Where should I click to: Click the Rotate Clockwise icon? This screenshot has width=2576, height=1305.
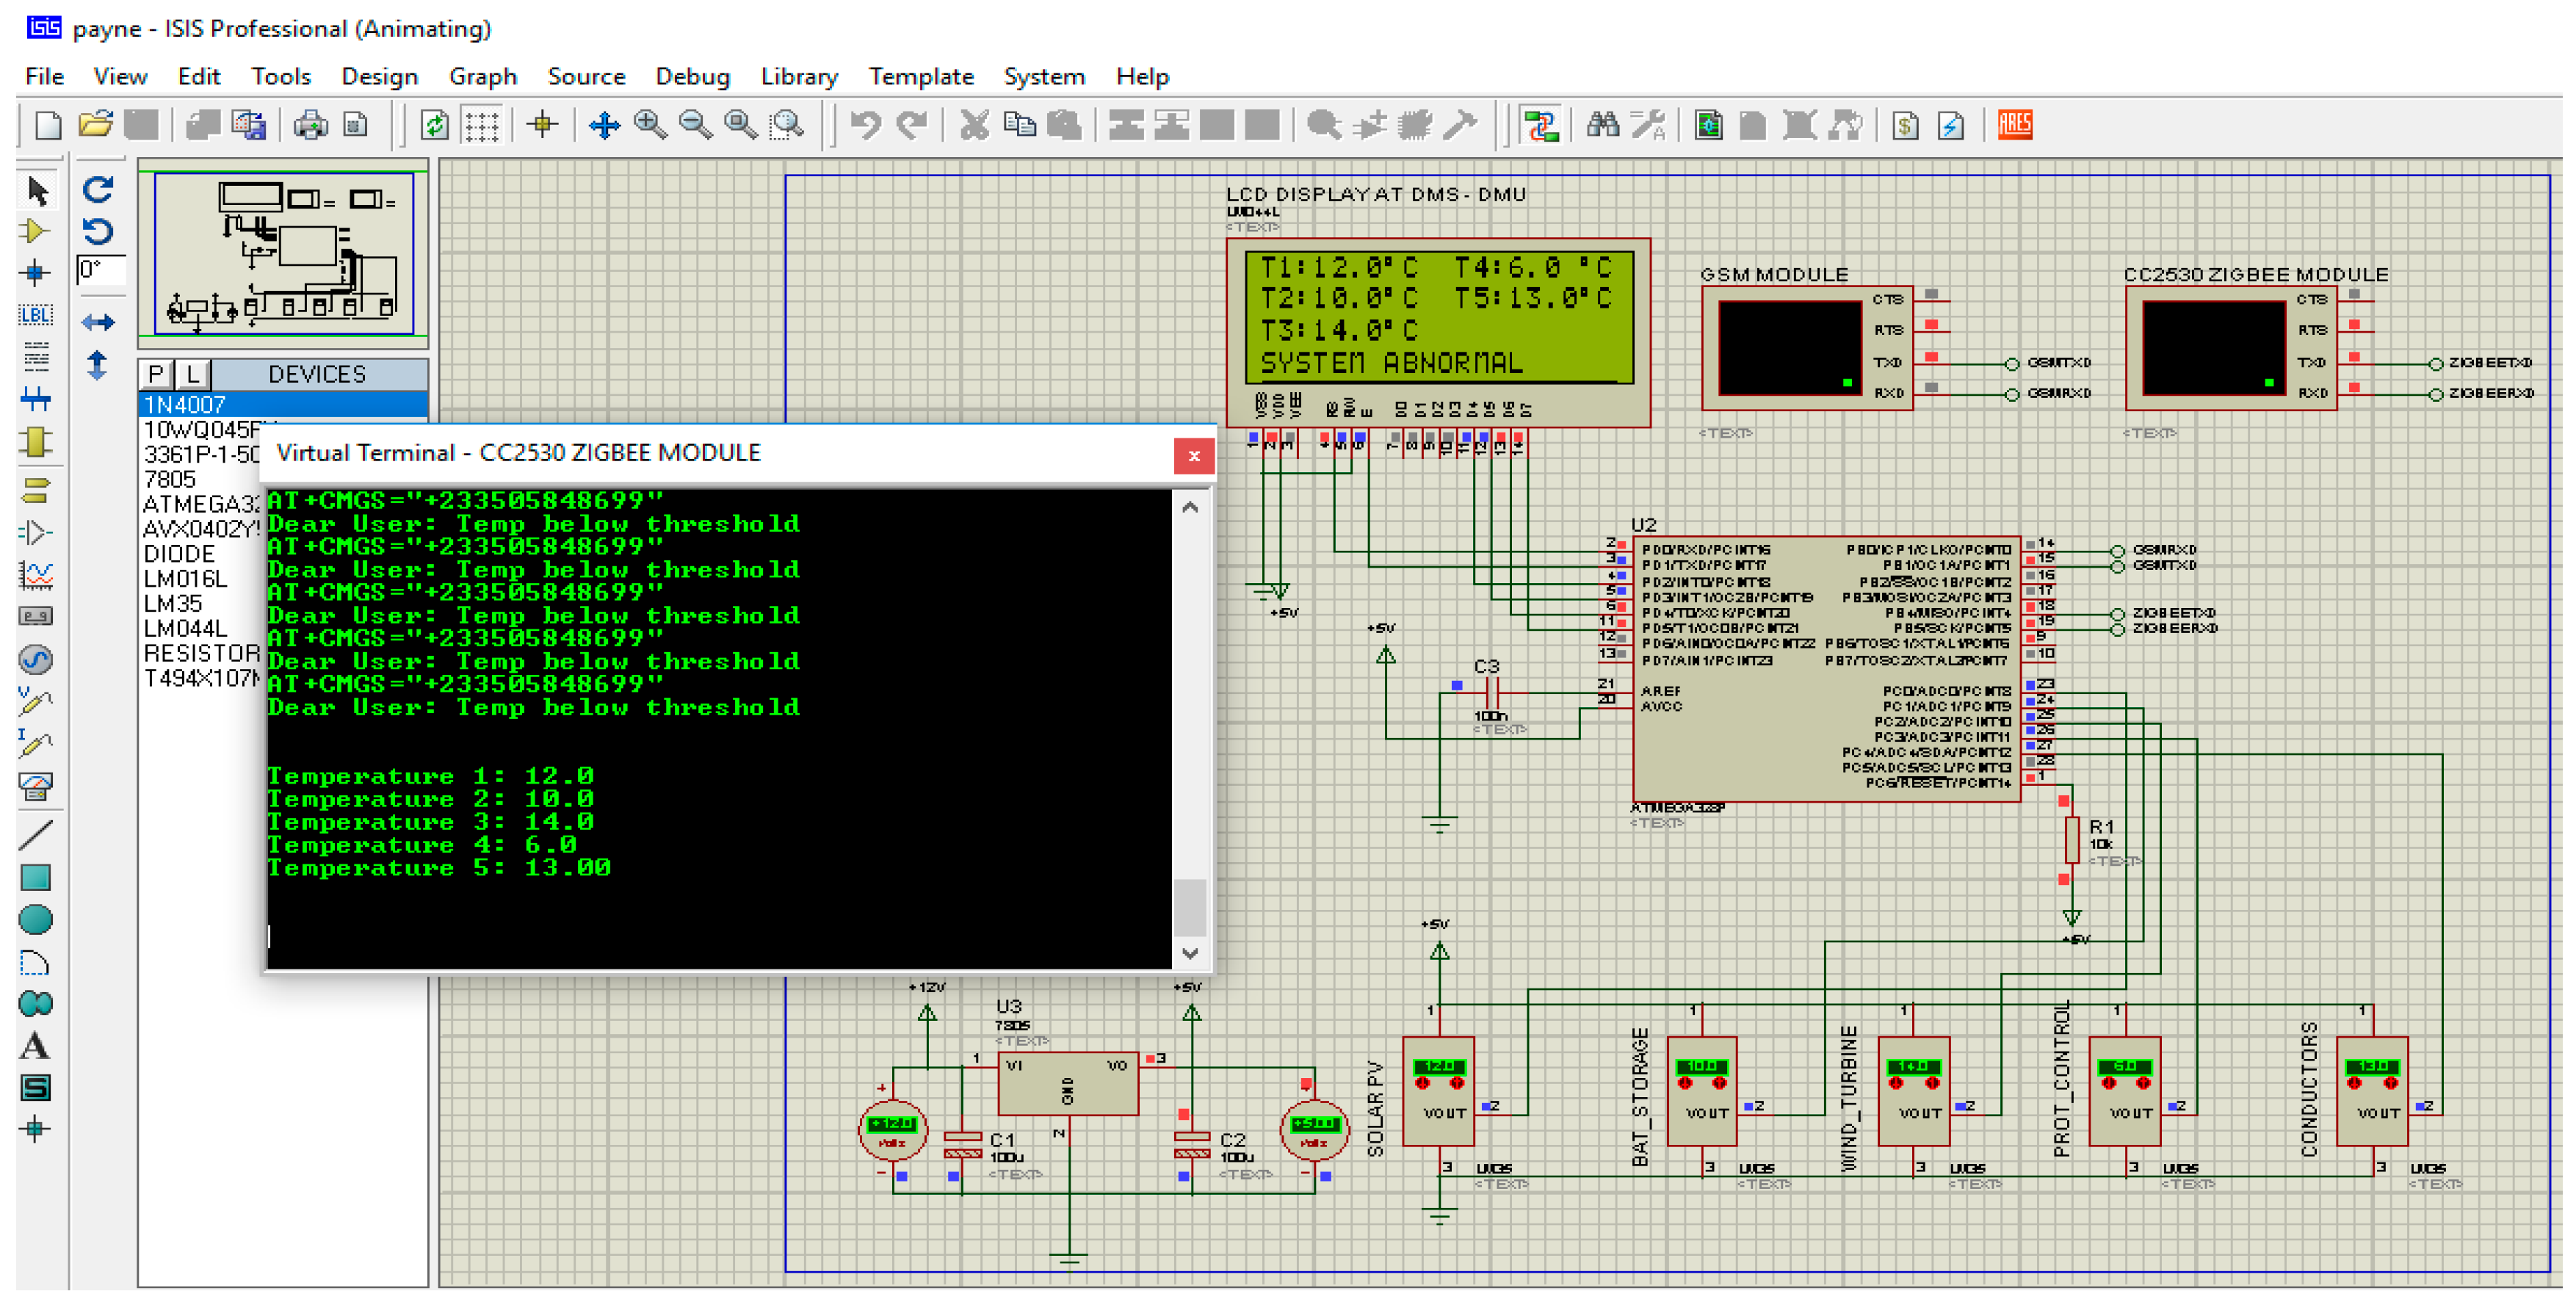97,189
